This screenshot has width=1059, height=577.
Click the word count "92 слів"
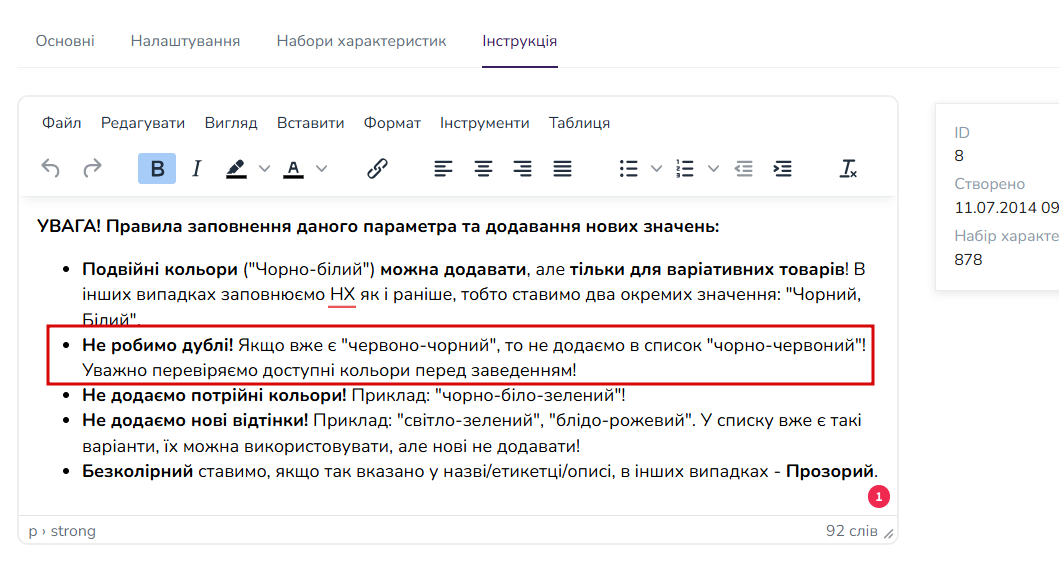point(851,531)
